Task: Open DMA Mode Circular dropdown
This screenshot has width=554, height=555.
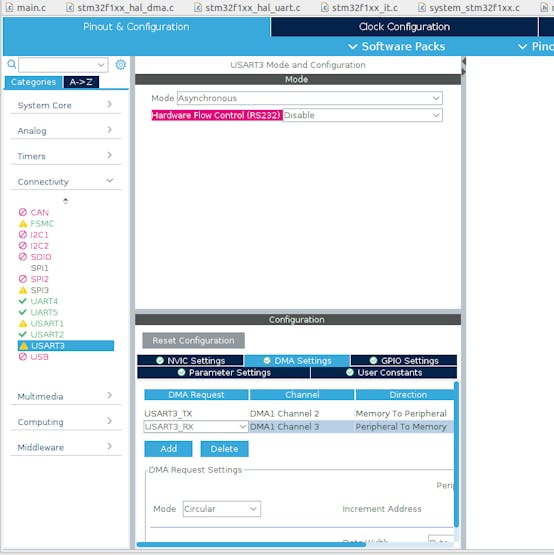Action: click(x=222, y=509)
